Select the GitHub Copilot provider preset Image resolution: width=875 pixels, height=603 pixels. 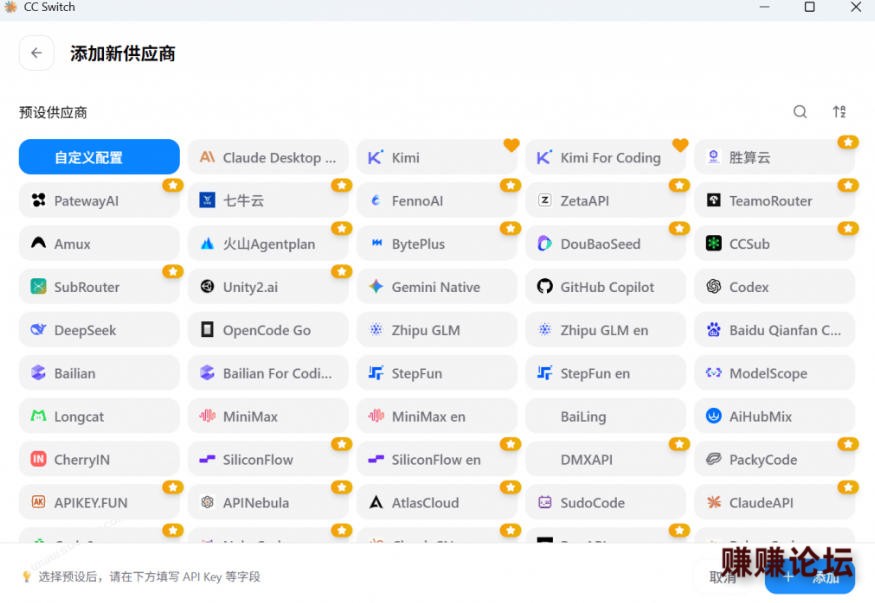pos(605,287)
